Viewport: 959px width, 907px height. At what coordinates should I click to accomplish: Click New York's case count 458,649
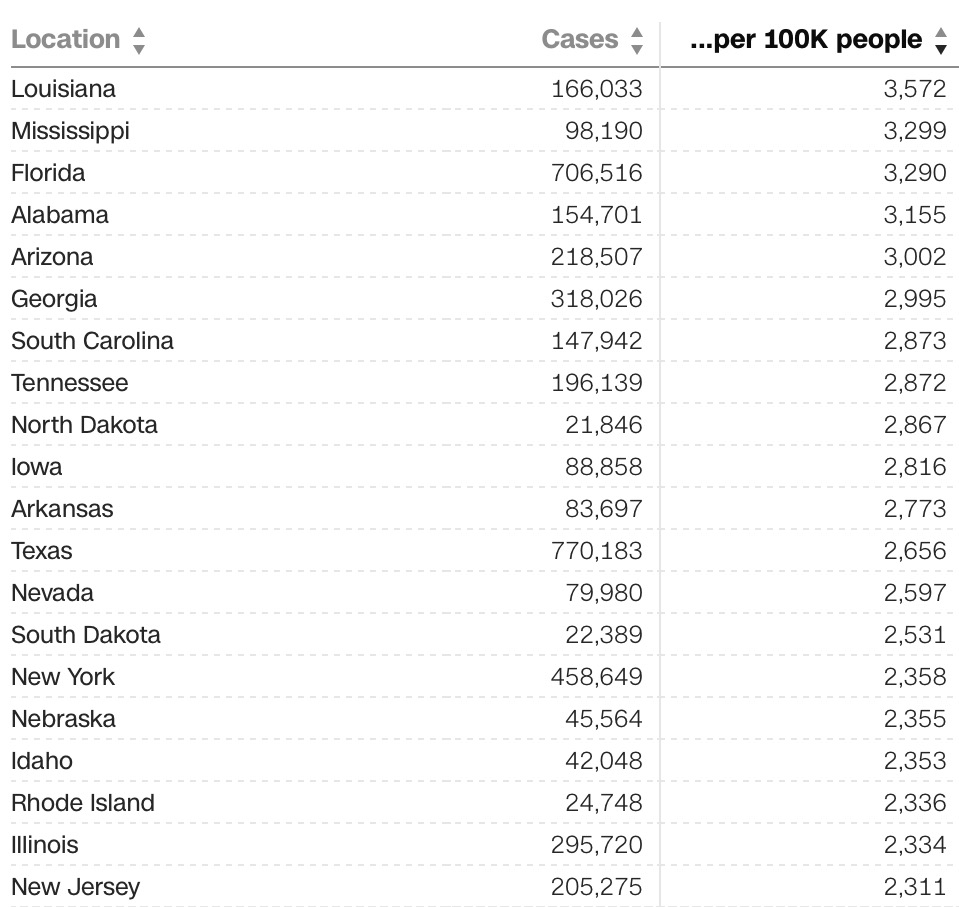597,677
